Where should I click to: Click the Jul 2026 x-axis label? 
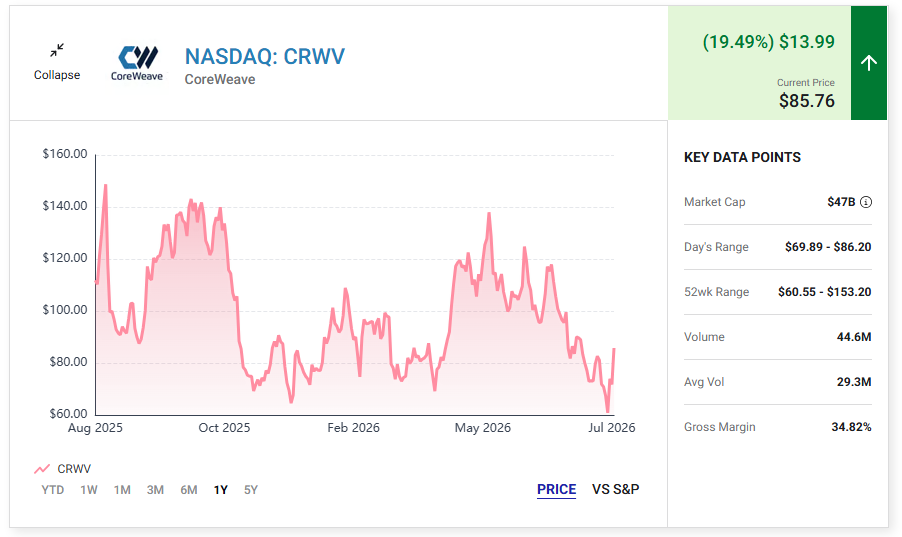click(x=611, y=428)
